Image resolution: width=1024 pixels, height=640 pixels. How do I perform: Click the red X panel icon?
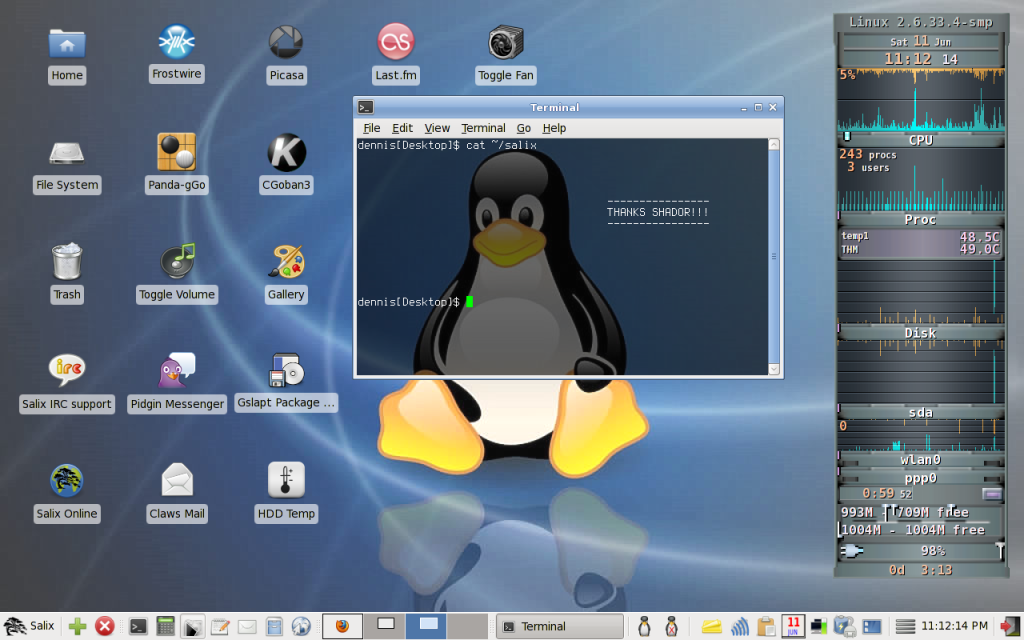coord(104,627)
